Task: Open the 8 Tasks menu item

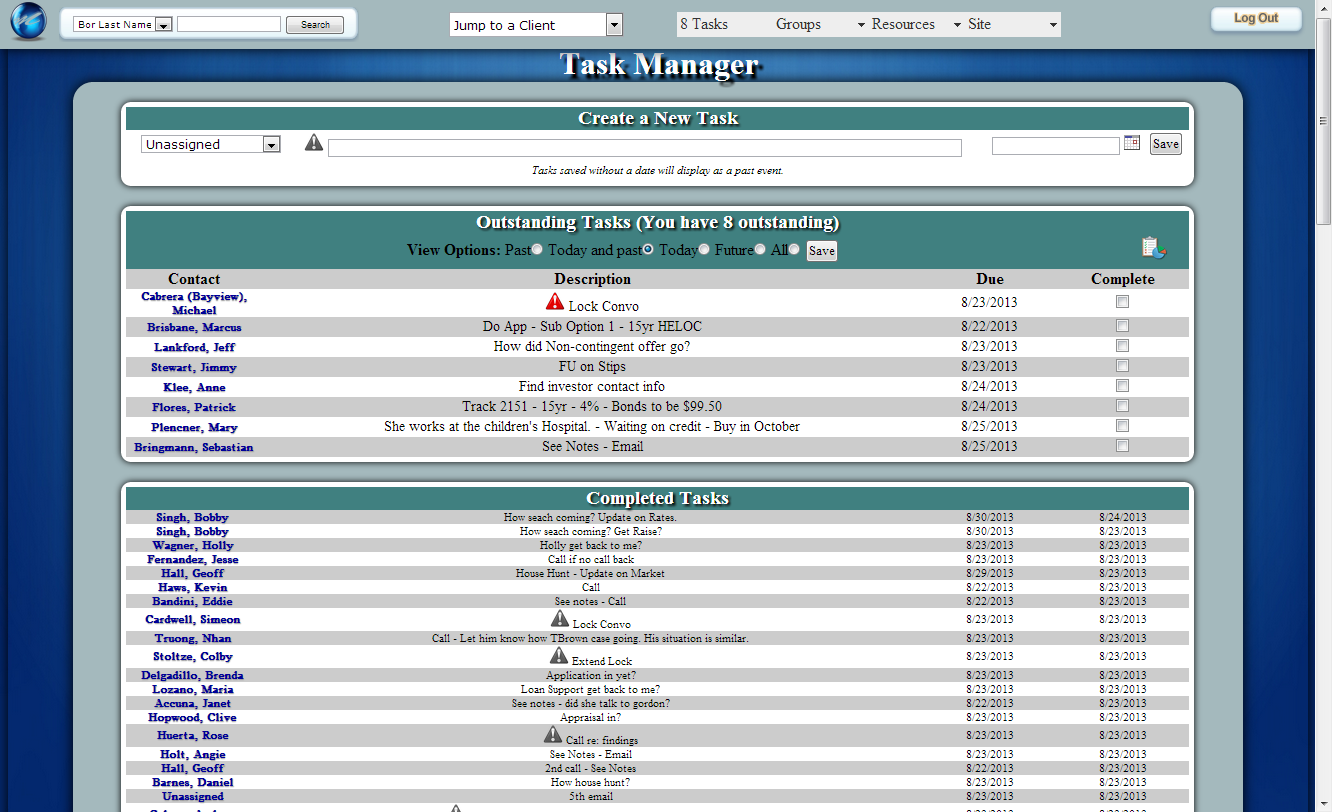Action: pos(704,24)
